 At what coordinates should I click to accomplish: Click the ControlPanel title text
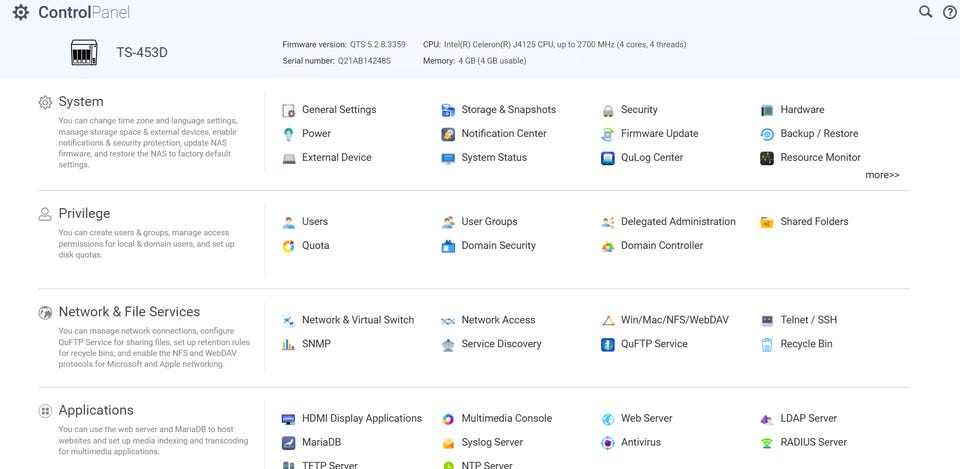(84, 12)
